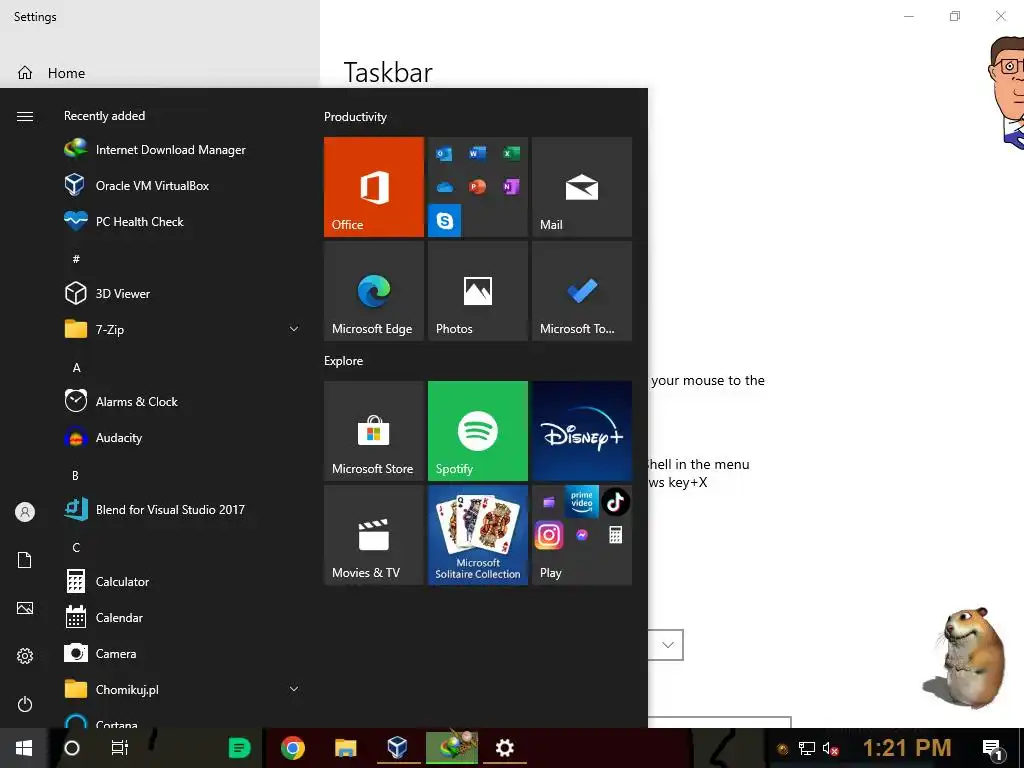1024x768 pixels.
Task: Open the Microsoft To Do tile
Action: [x=582, y=291]
